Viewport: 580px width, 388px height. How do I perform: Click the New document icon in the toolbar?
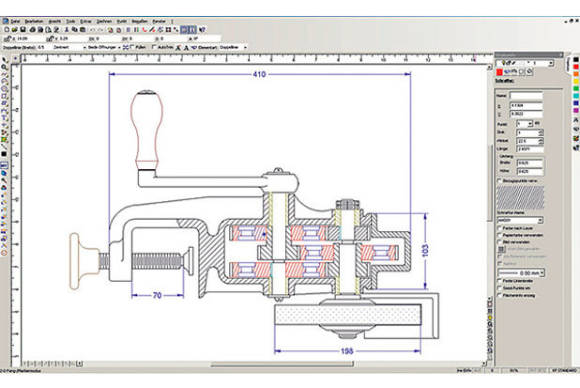[x=7, y=30]
